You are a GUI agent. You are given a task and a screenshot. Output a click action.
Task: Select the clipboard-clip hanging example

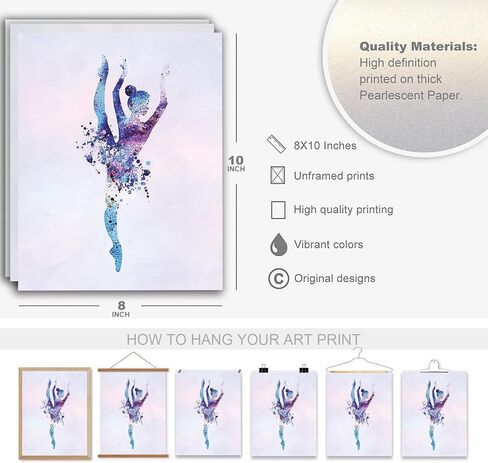(x=434, y=409)
